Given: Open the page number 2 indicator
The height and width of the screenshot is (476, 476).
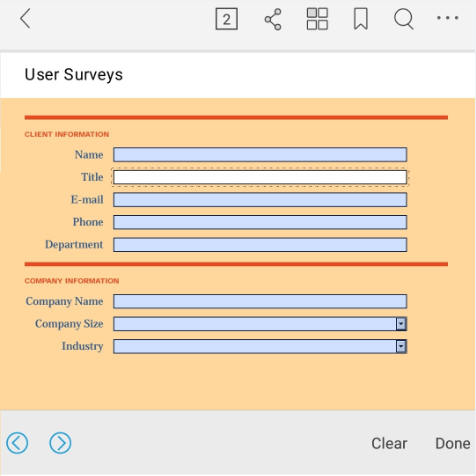Looking at the screenshot, I should (x=227, y=19).
